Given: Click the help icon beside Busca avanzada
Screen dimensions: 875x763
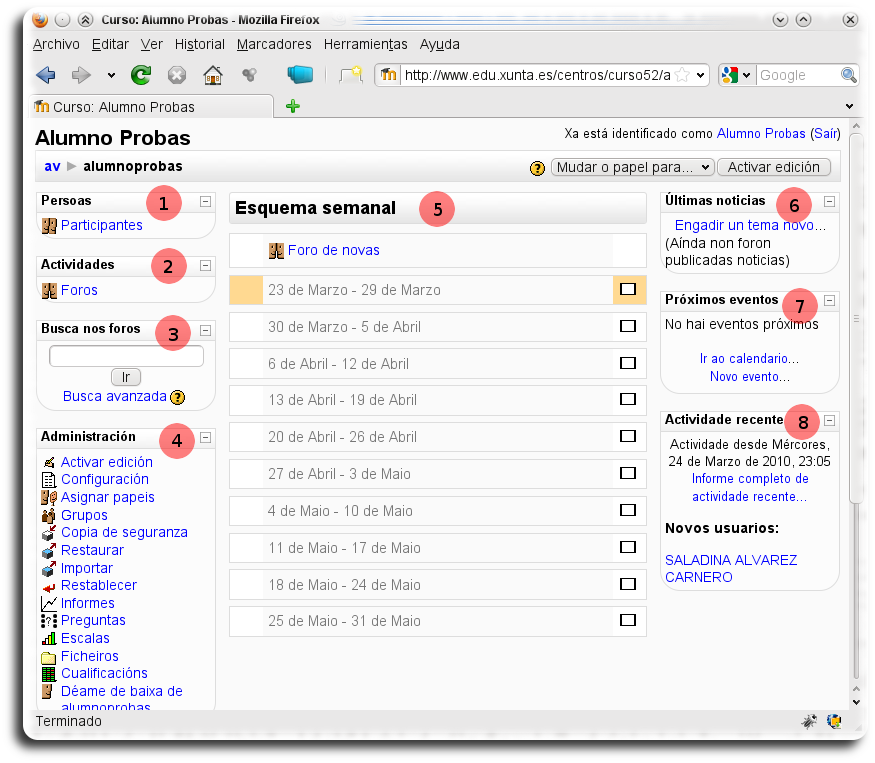Looking at the screenshot, I should (179, 396).
